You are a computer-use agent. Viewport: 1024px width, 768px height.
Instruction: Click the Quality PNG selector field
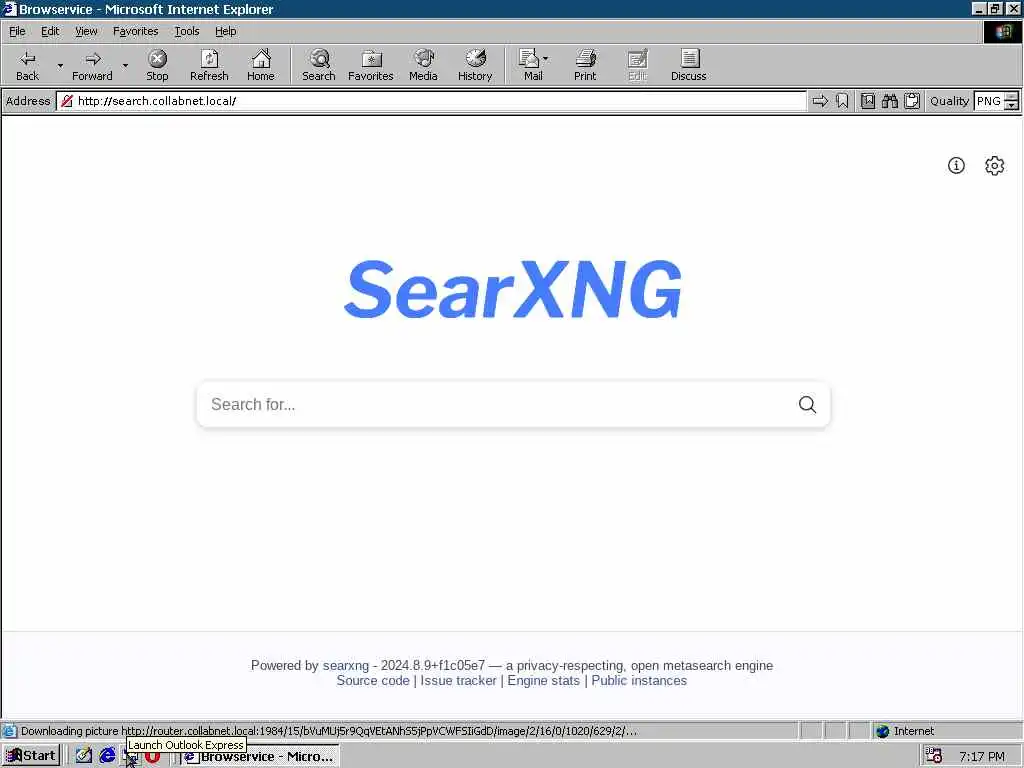pyautogui.click(x=988, y=101)
